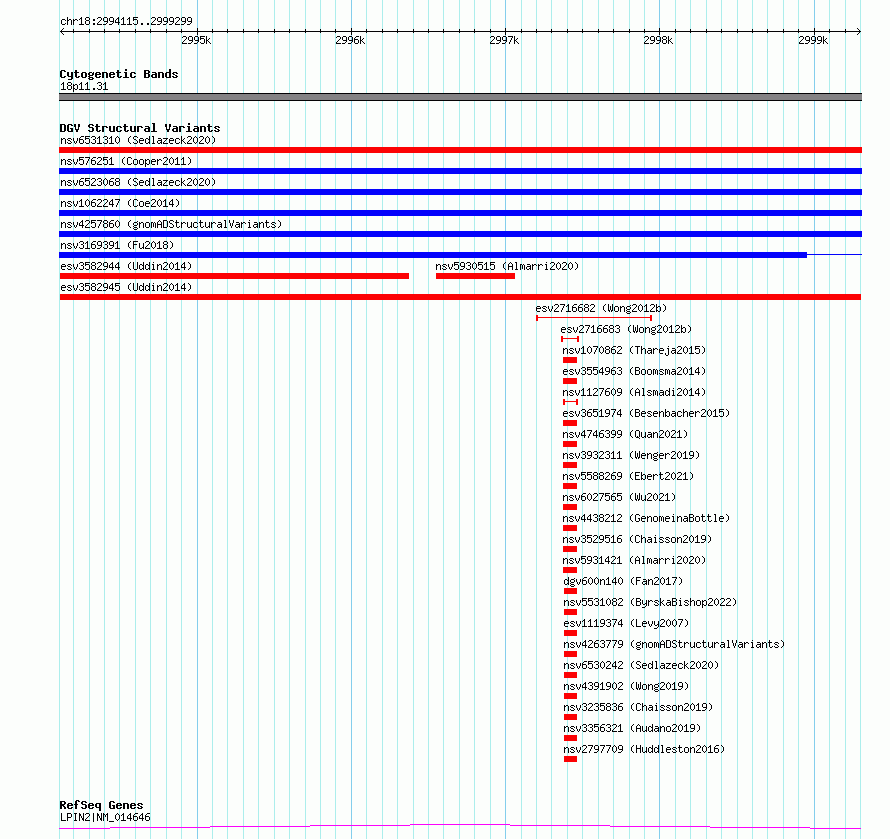Click the nsv6531310 (Sedlazeck2020) variant label
The image size is (890, 839).
pyautogui.click(x=138, y=140)
